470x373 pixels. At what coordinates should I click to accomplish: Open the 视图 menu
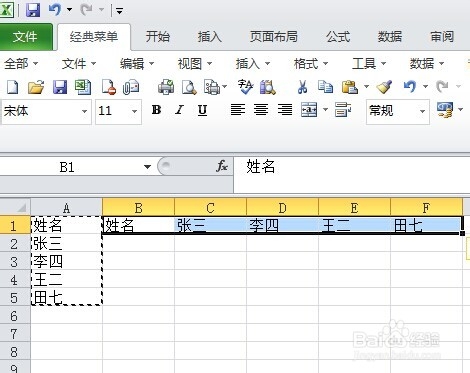pyautogui.click(x=195, y=63)
